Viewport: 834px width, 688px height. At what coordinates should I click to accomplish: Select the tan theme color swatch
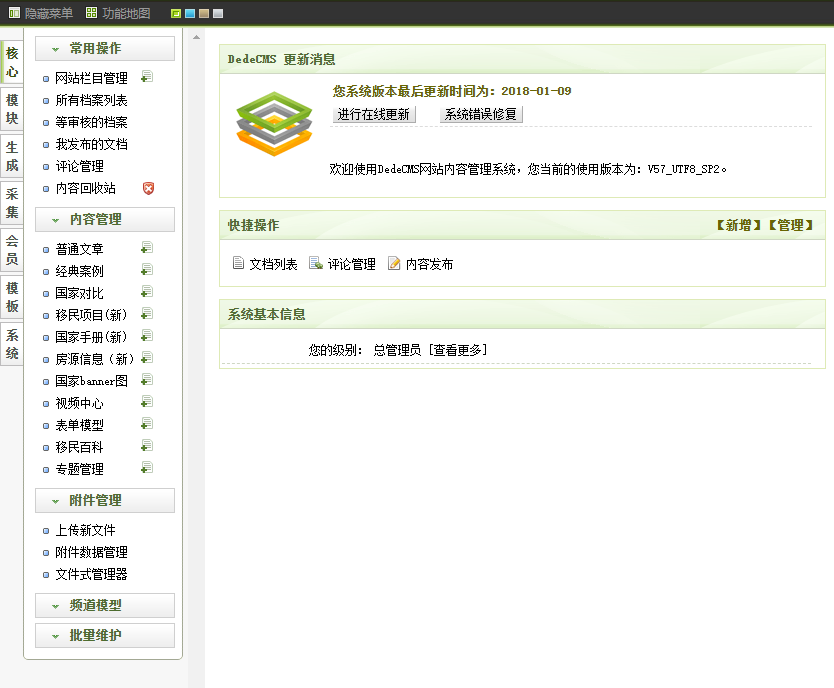coord(204,13)
